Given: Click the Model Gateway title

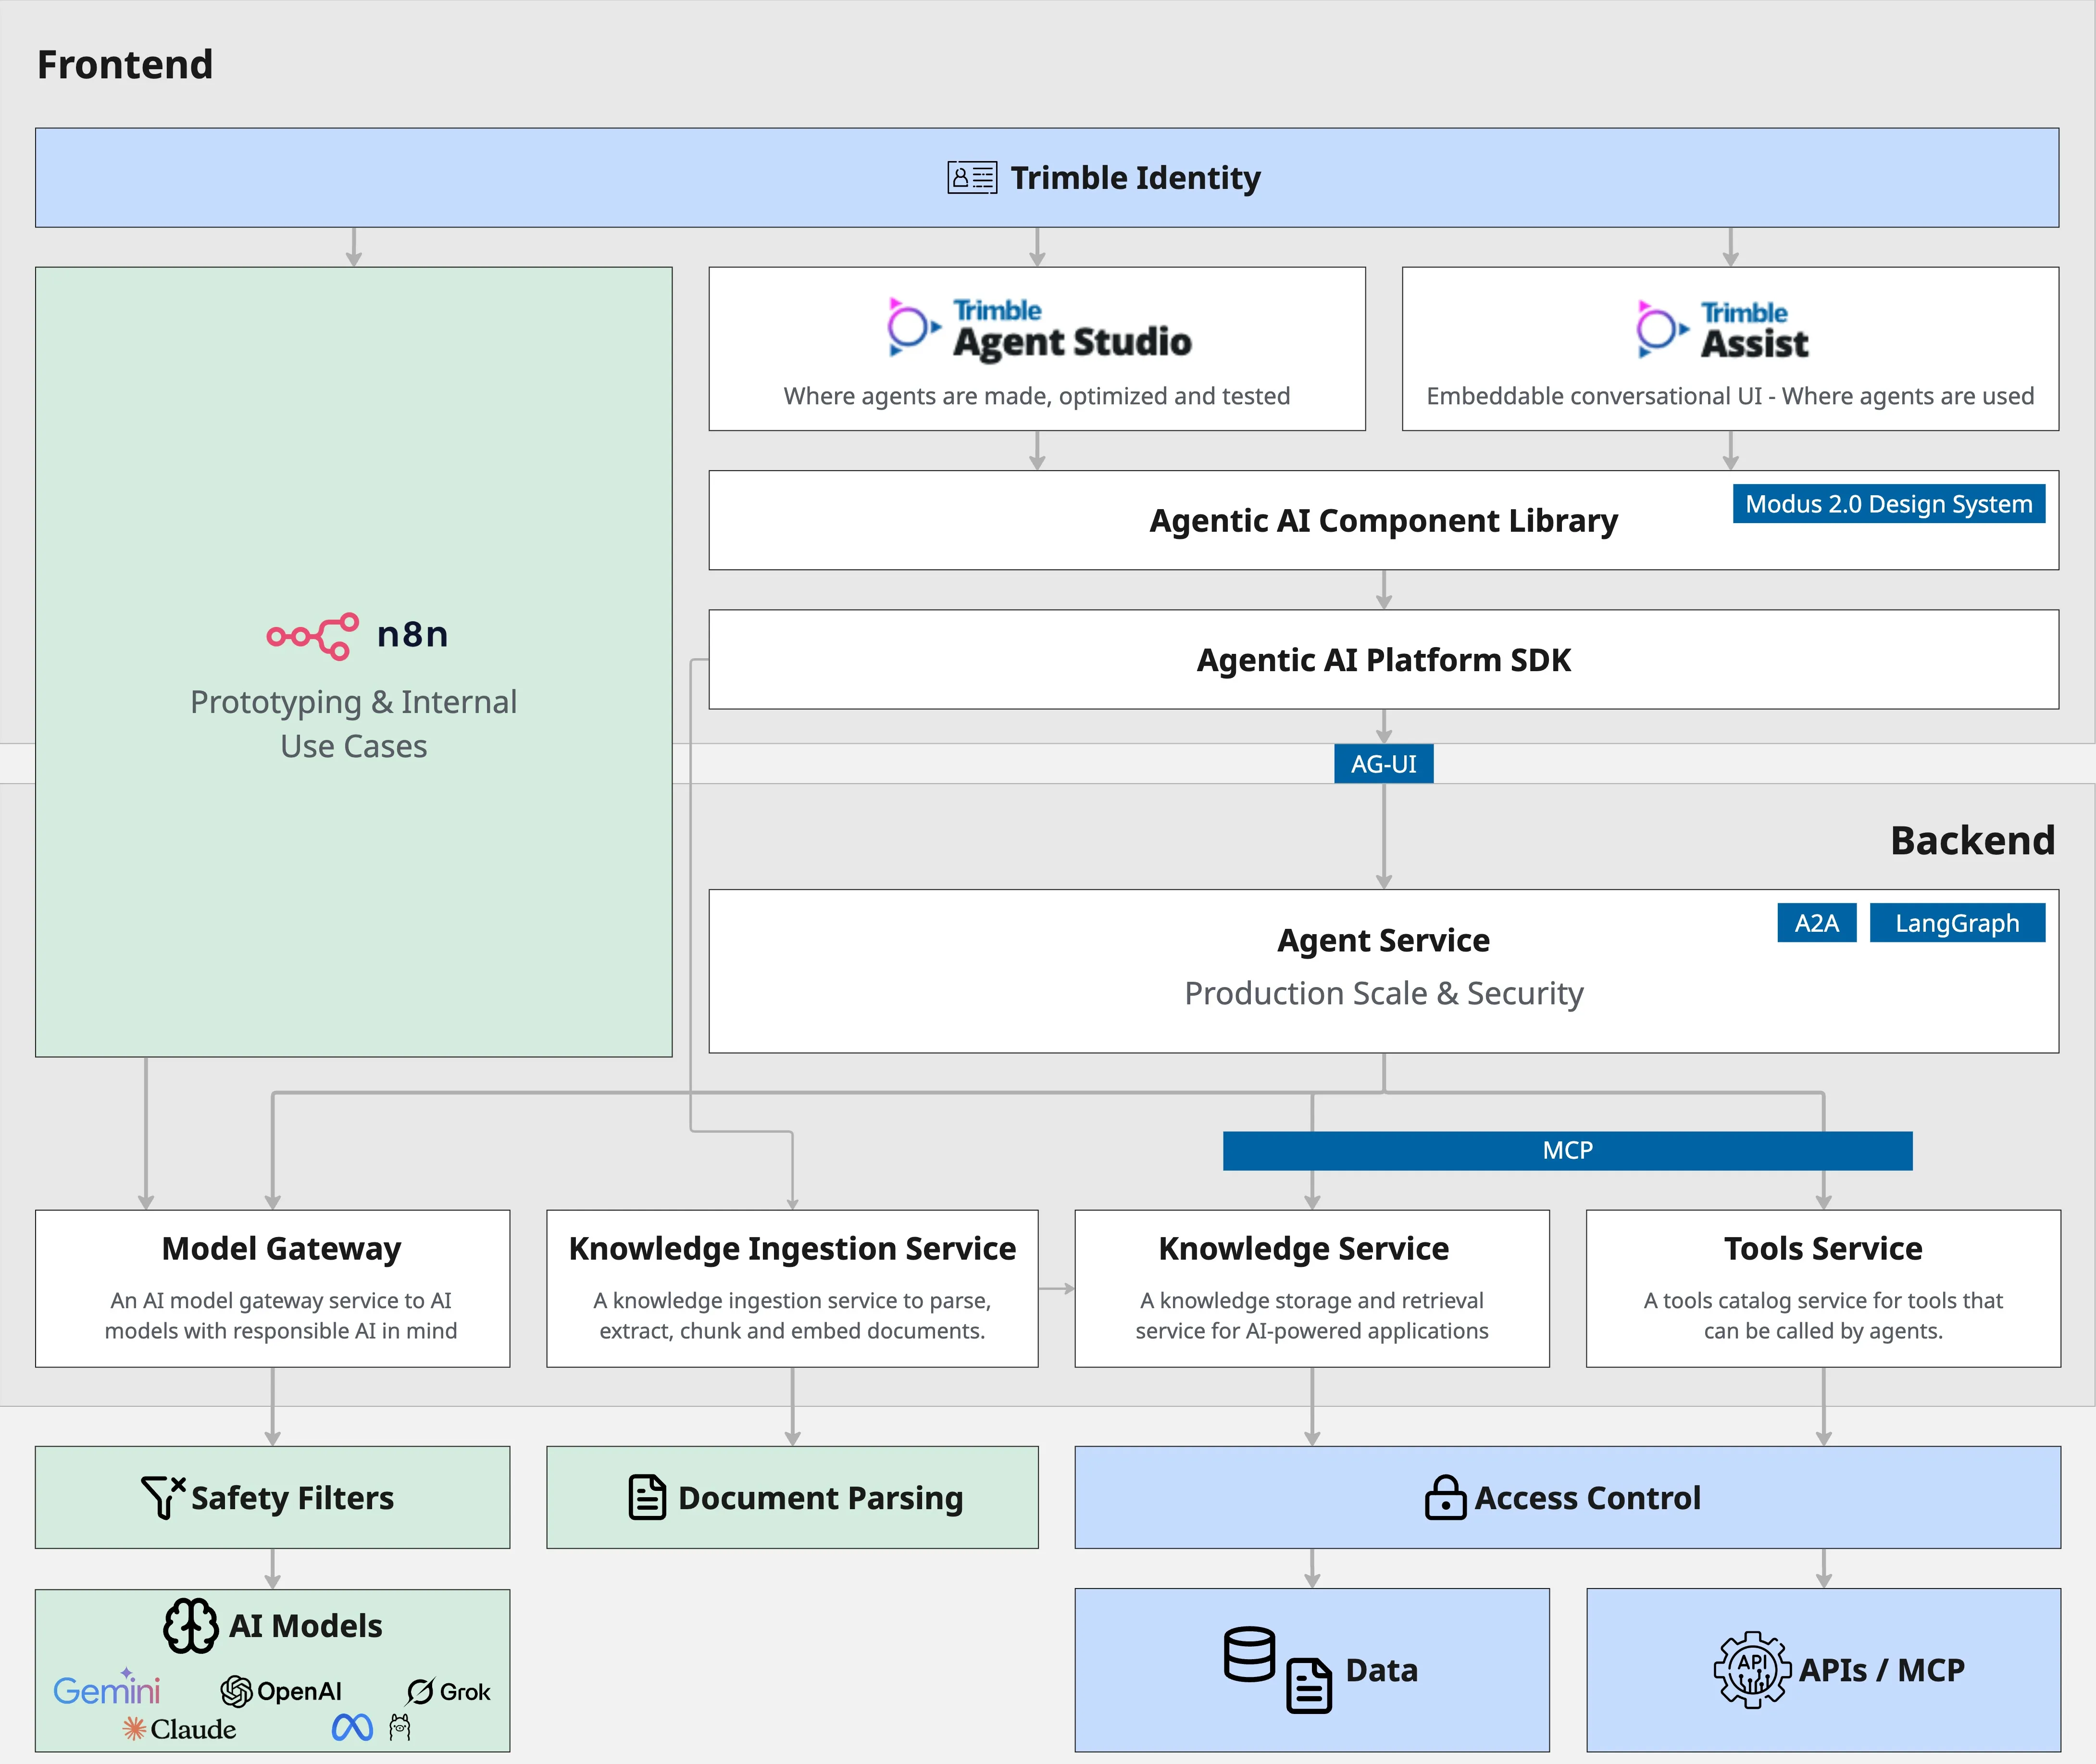Looking at the screenshot, I should click(x=281, y=1248).
